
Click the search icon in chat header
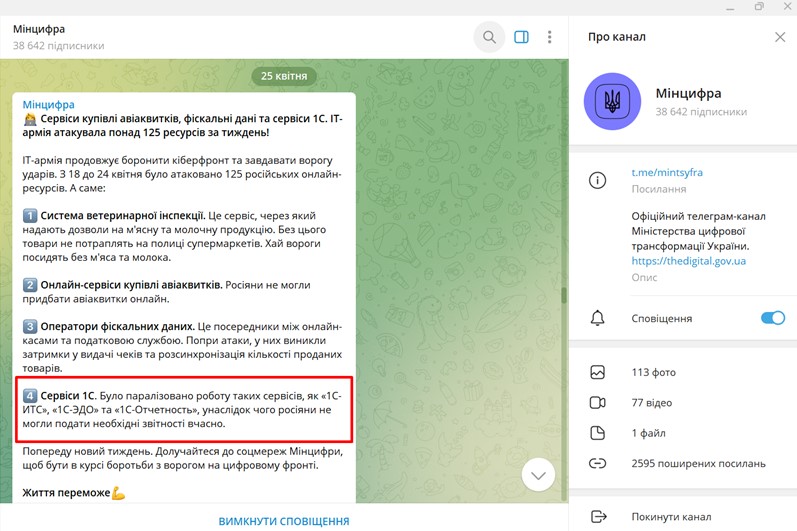pos(489,38)
